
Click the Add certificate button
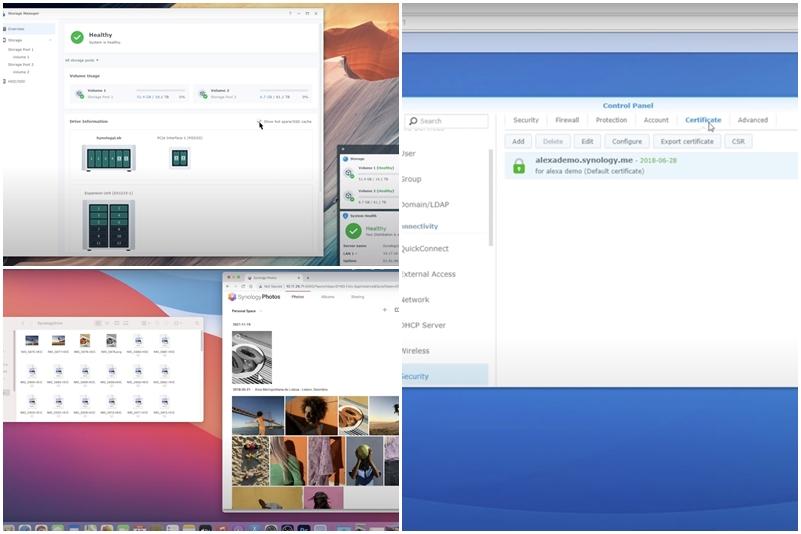click(518, 142)
